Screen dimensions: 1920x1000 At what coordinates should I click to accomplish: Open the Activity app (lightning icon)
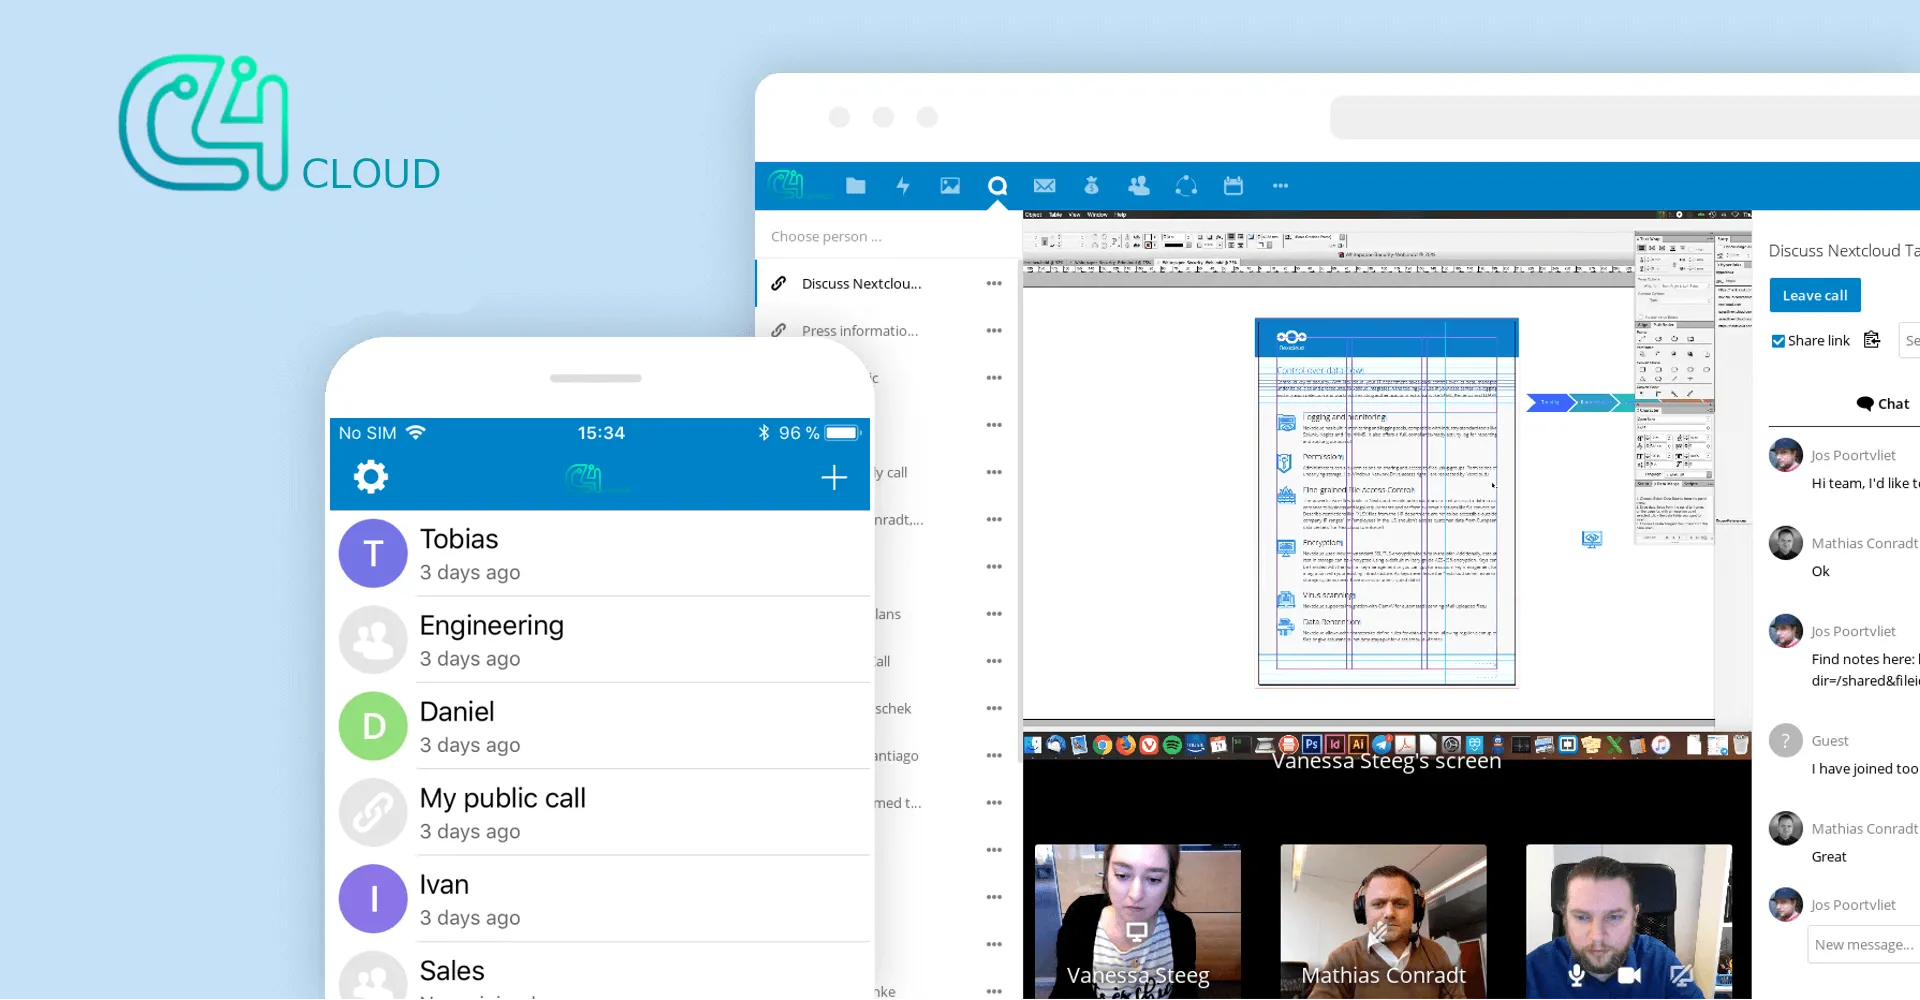tap(903, 186)
